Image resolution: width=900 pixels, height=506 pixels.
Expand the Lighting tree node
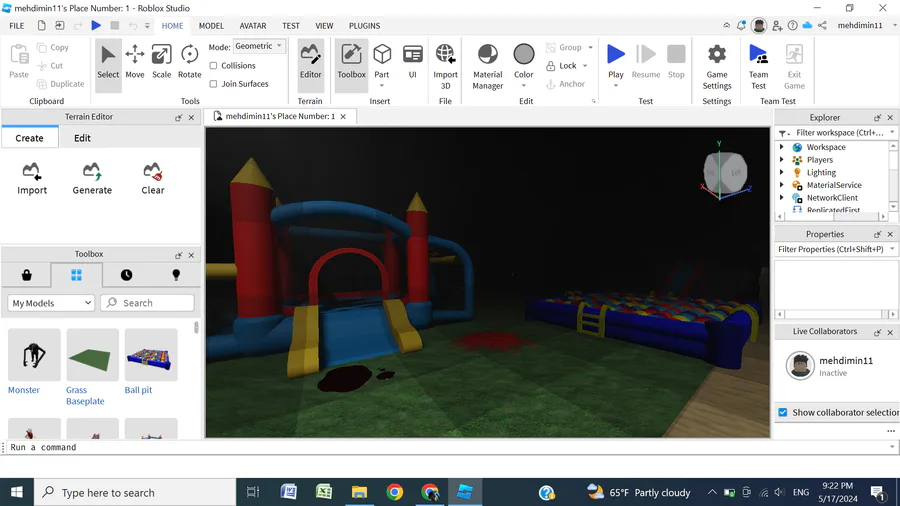(781, 172)
